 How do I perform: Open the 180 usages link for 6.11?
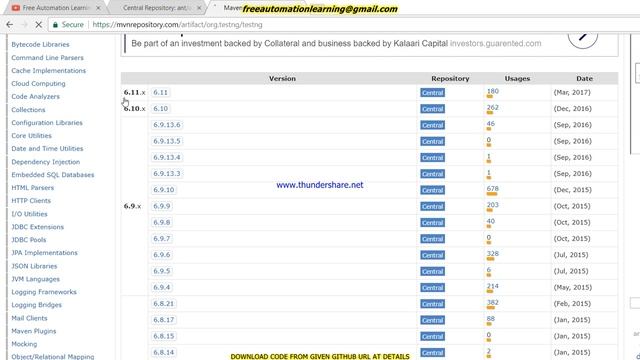[493, 91]
